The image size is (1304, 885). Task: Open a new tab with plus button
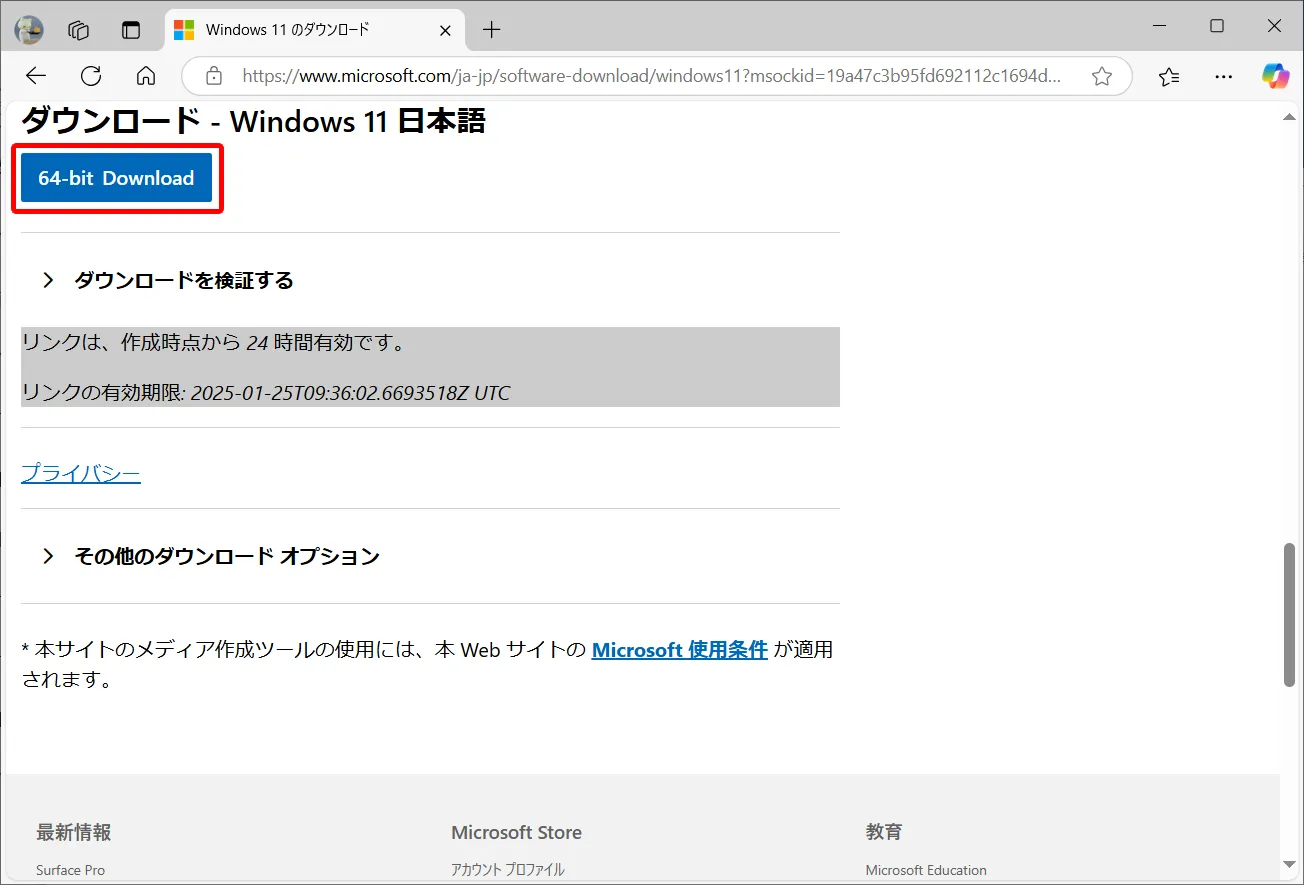pyautogui.click(x=491, y=30)
